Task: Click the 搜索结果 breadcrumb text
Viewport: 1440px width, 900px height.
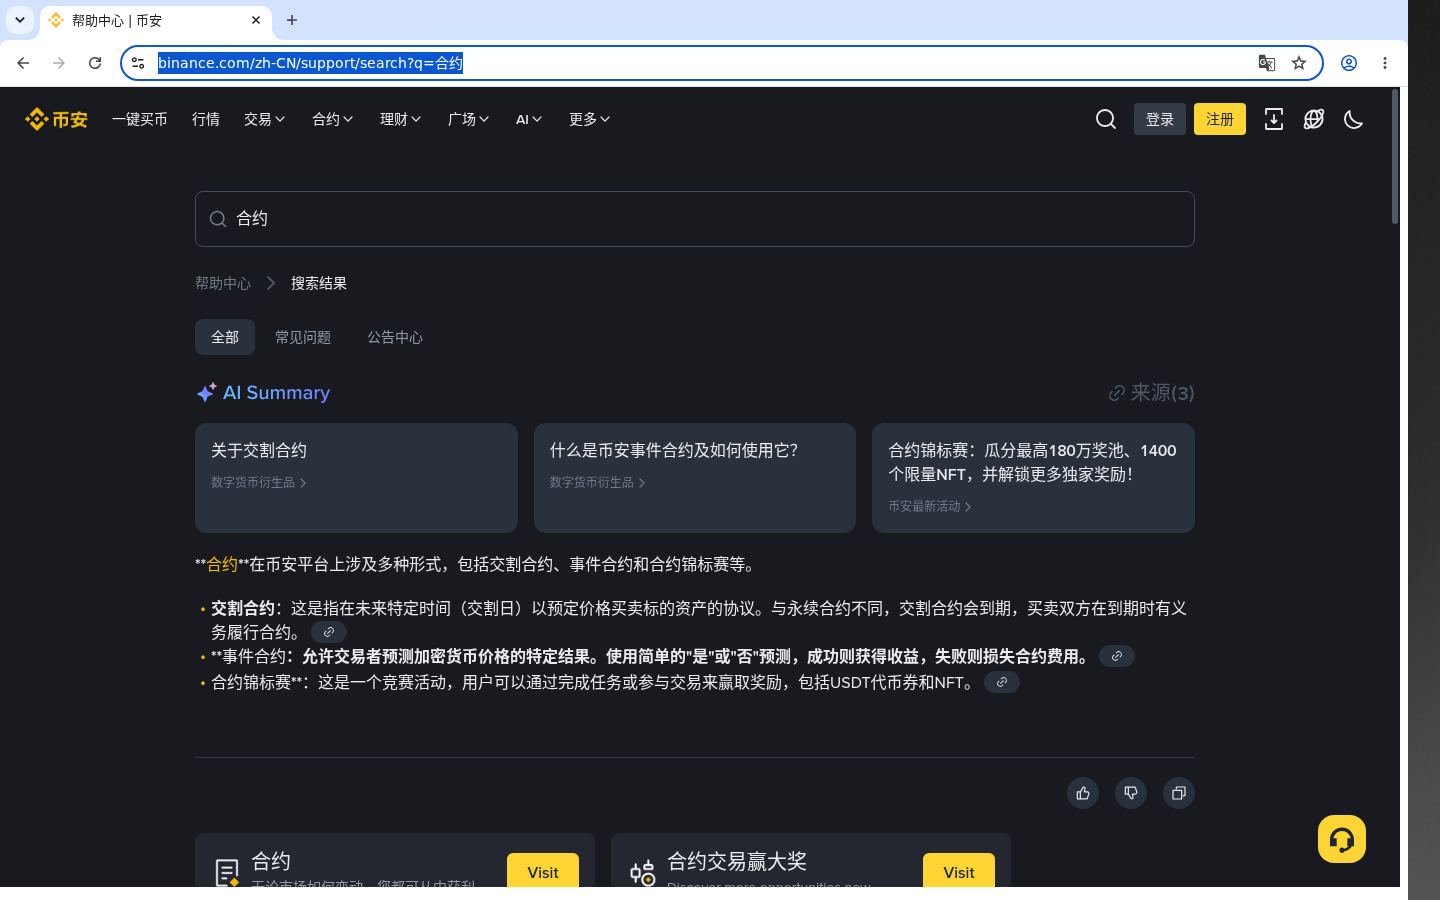Action: (319, 283)
